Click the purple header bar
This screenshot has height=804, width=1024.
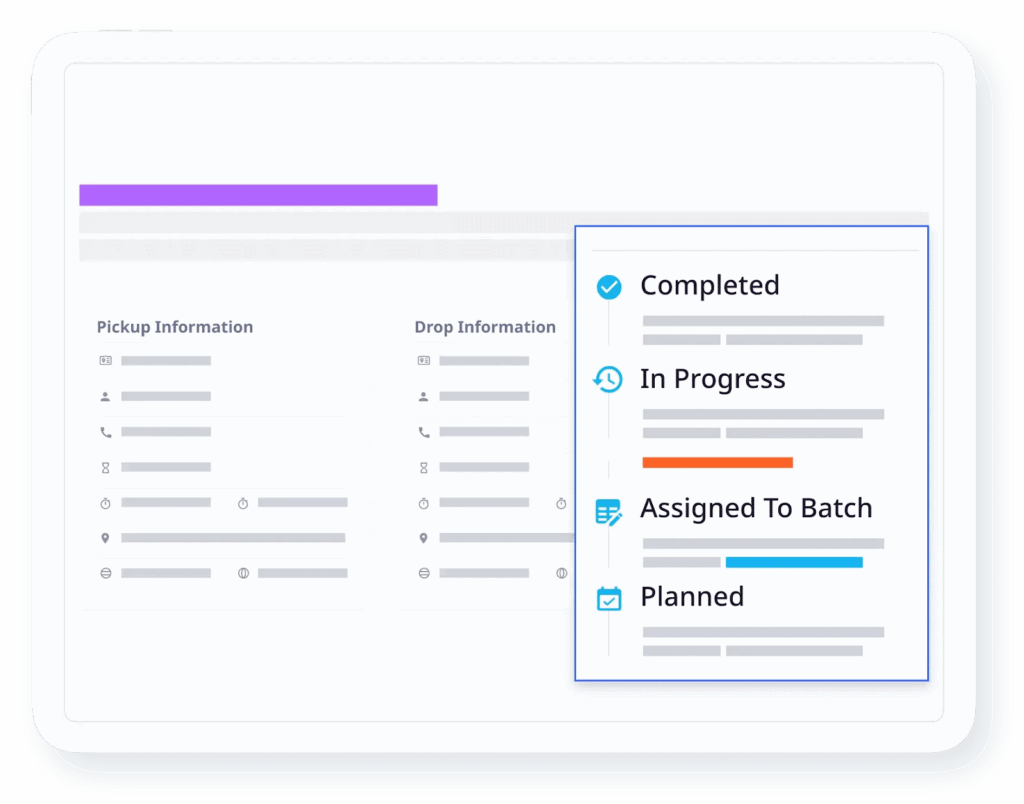coord(258,195)
